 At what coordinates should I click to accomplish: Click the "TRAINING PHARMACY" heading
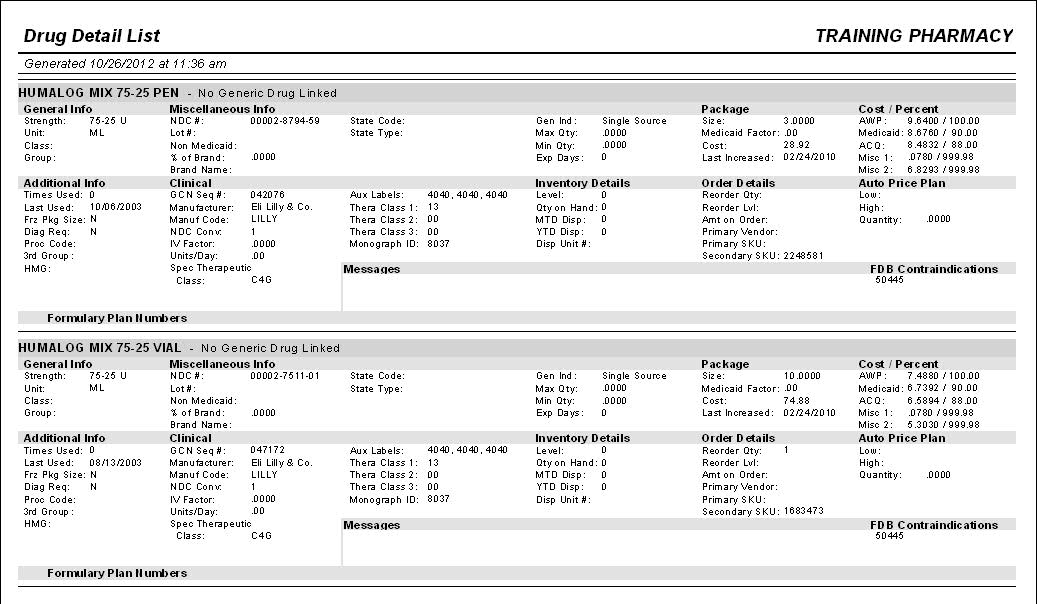[x=914, y=36]
